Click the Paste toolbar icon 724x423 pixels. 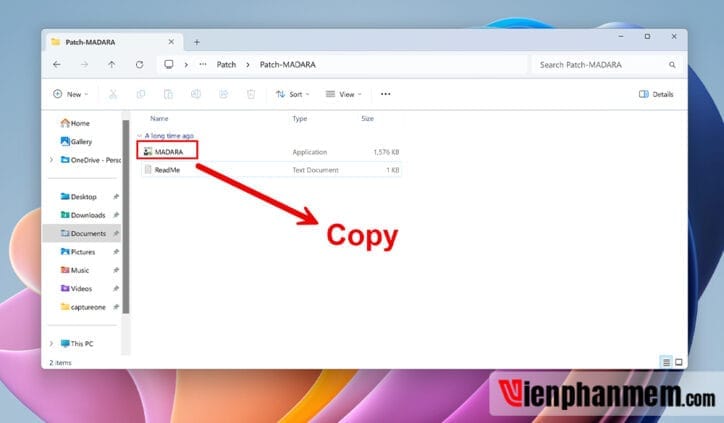coord(168,94)
